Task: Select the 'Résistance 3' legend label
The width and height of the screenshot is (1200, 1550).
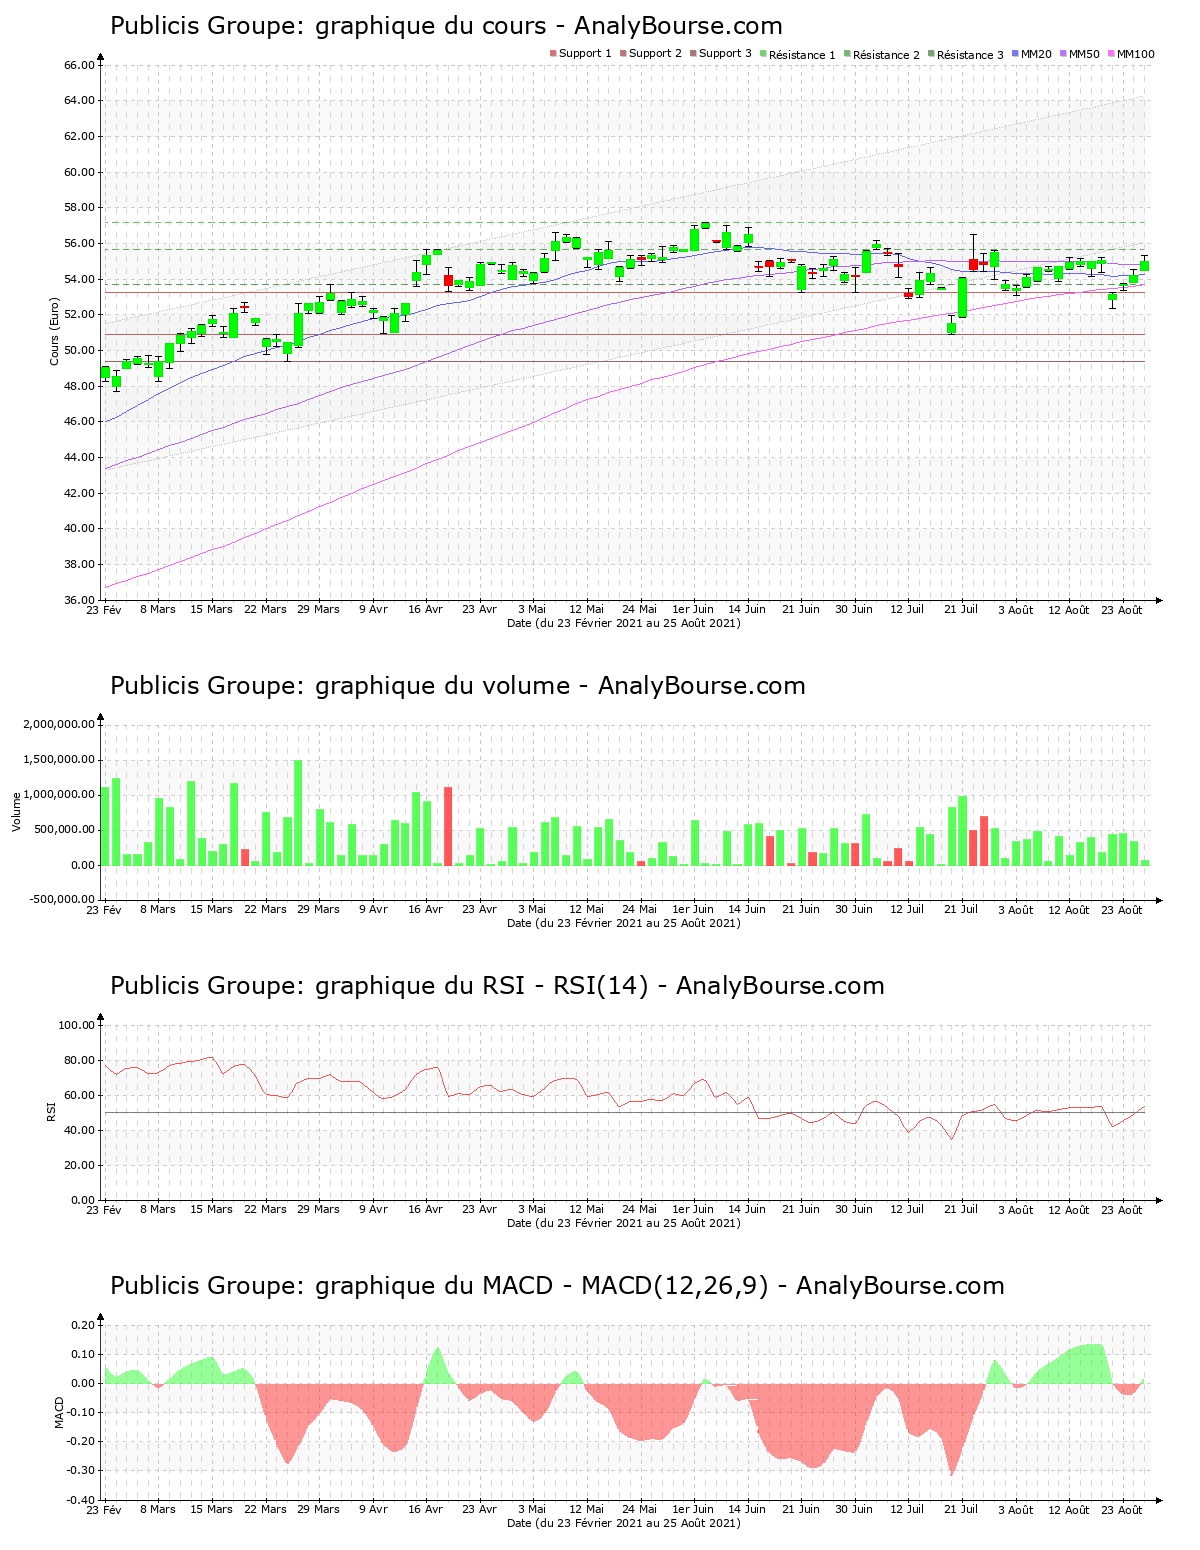Action: [x=970, y=54]
